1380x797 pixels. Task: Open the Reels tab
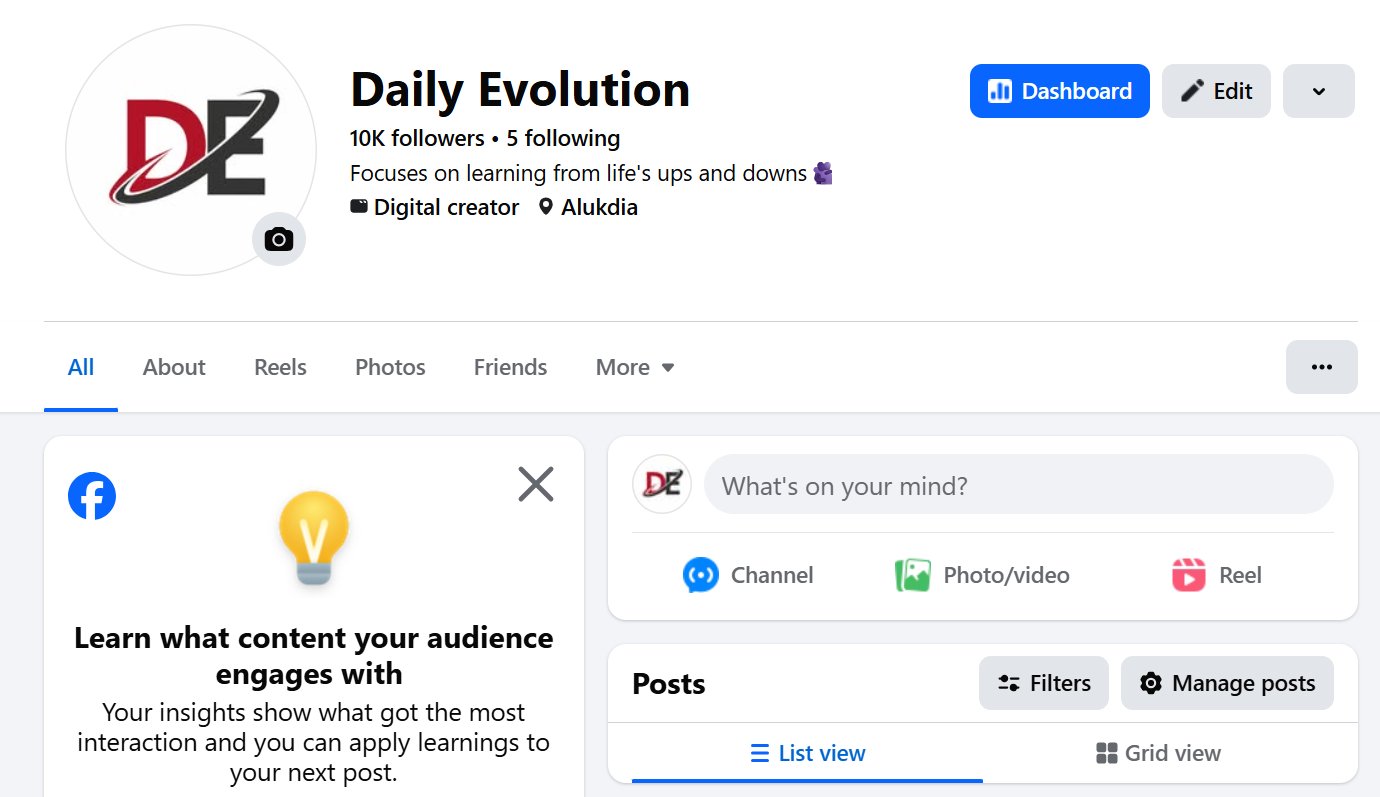pos(280,367)
